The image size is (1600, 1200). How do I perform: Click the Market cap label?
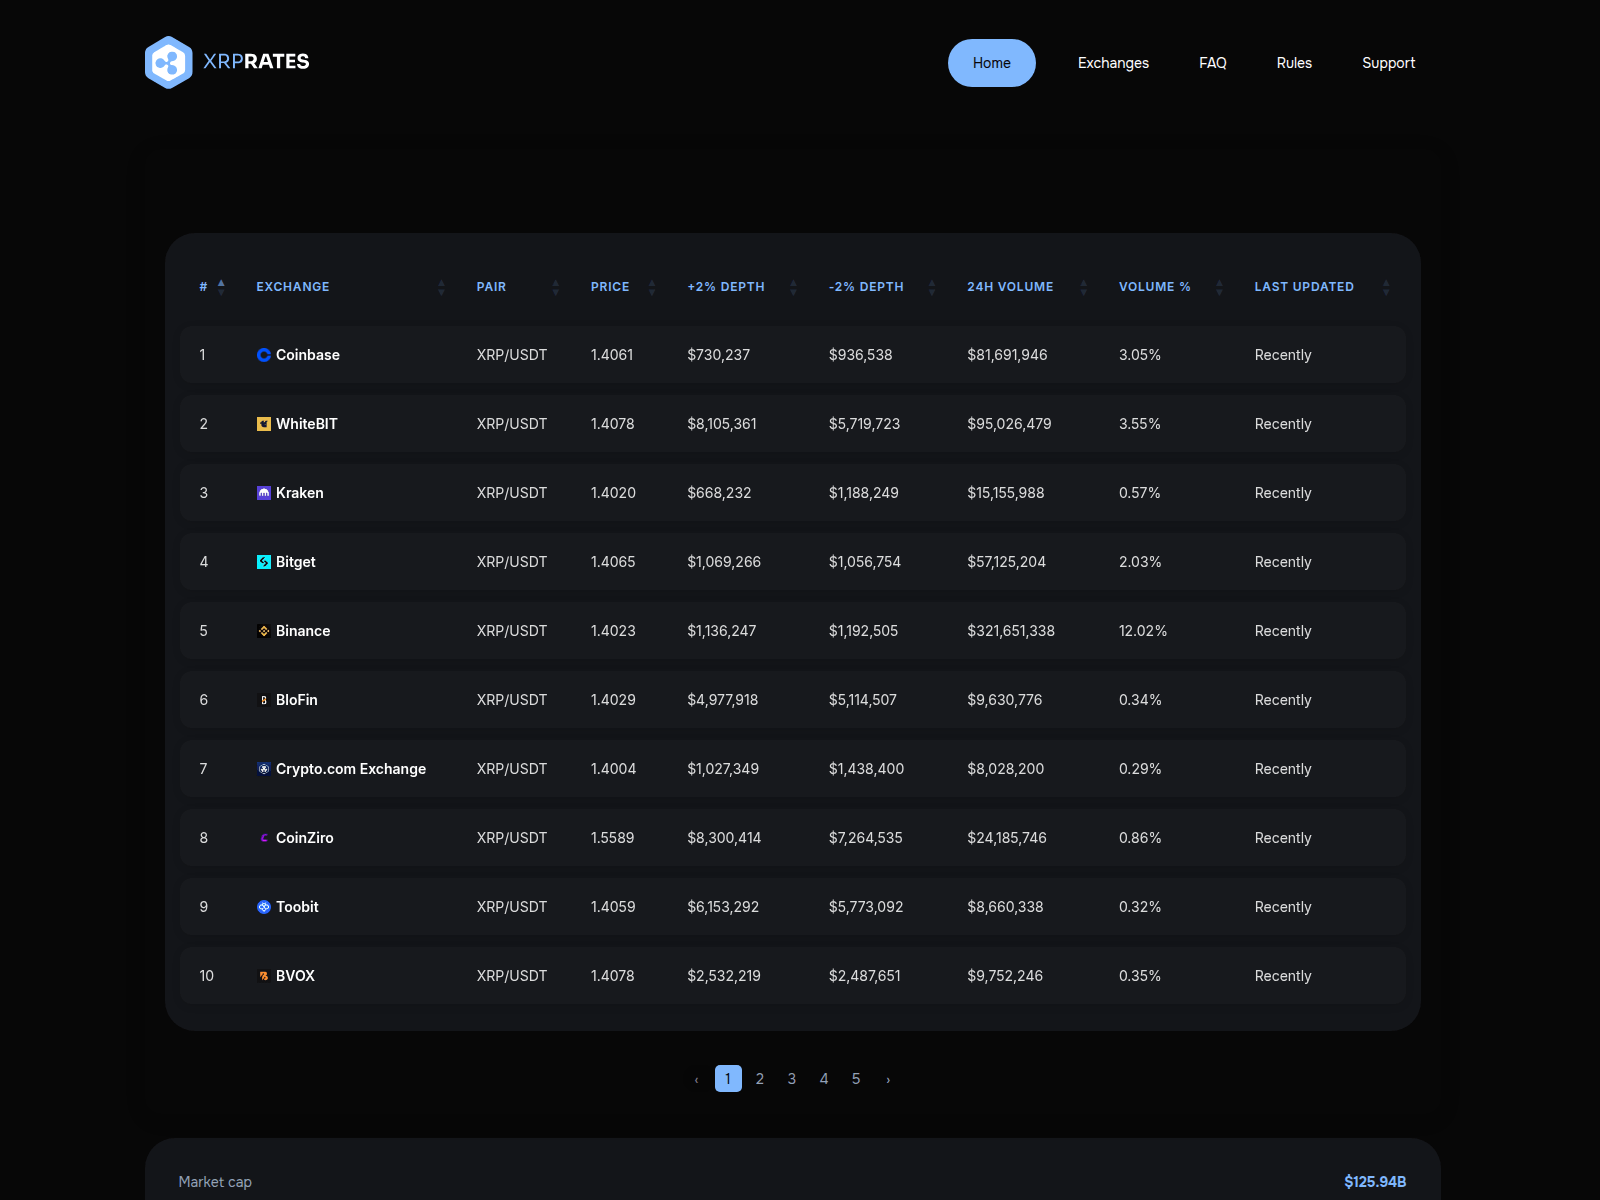click(215, 1182)
